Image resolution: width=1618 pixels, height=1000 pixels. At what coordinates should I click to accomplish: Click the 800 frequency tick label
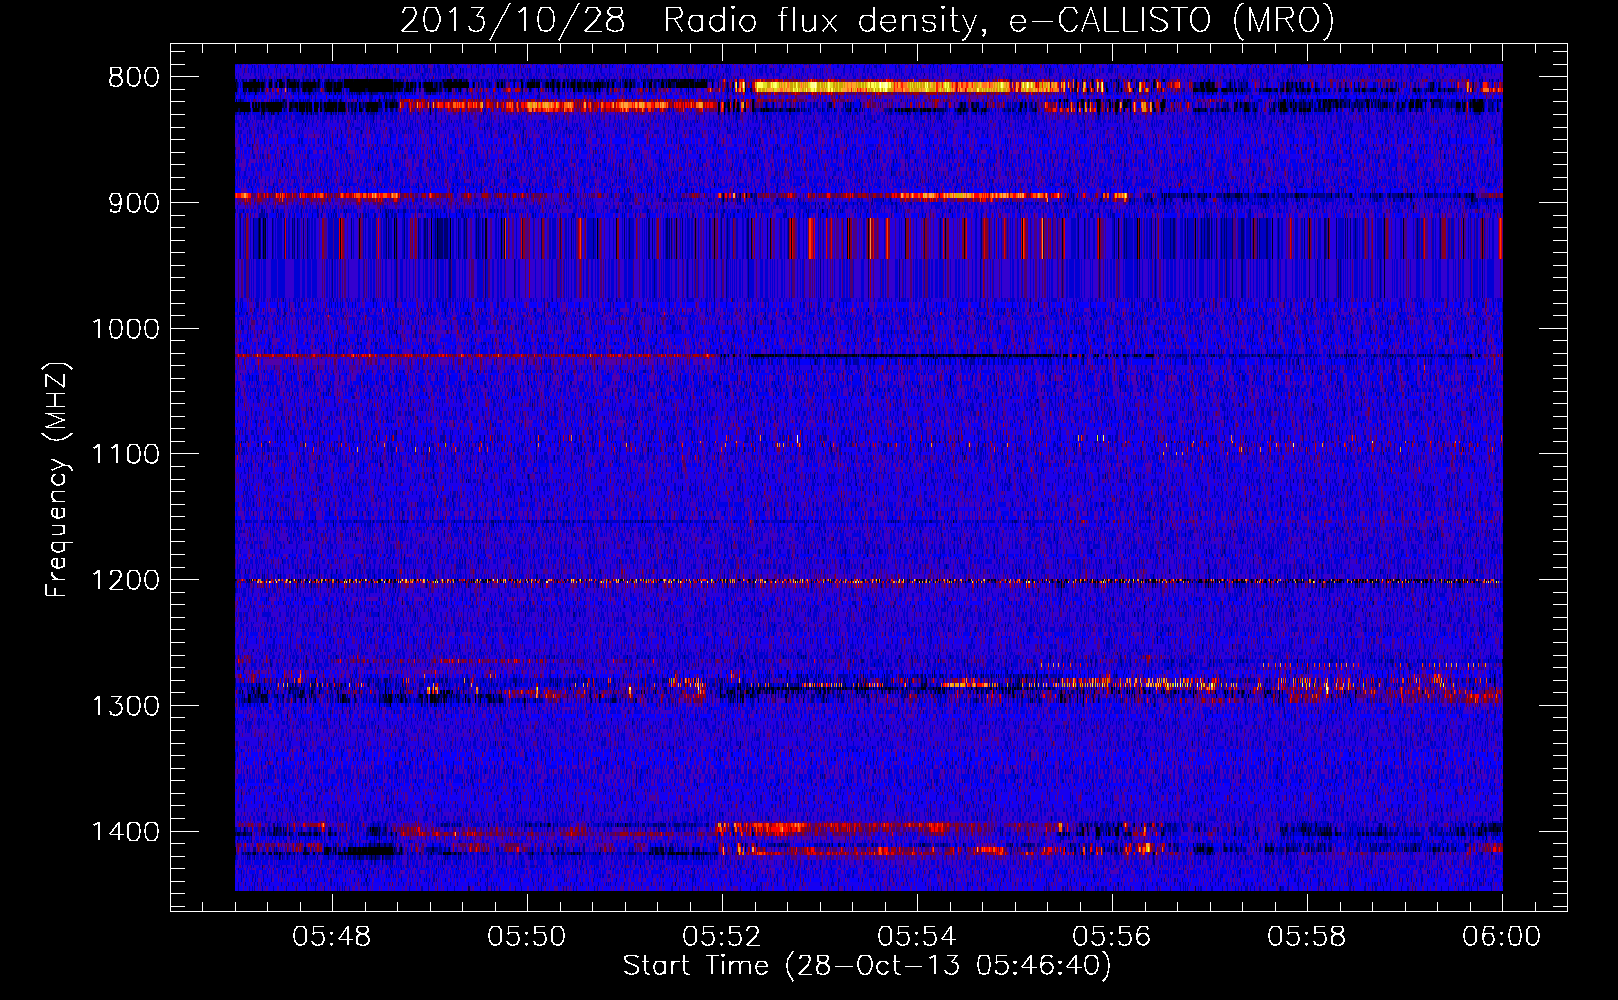(133, 78)
